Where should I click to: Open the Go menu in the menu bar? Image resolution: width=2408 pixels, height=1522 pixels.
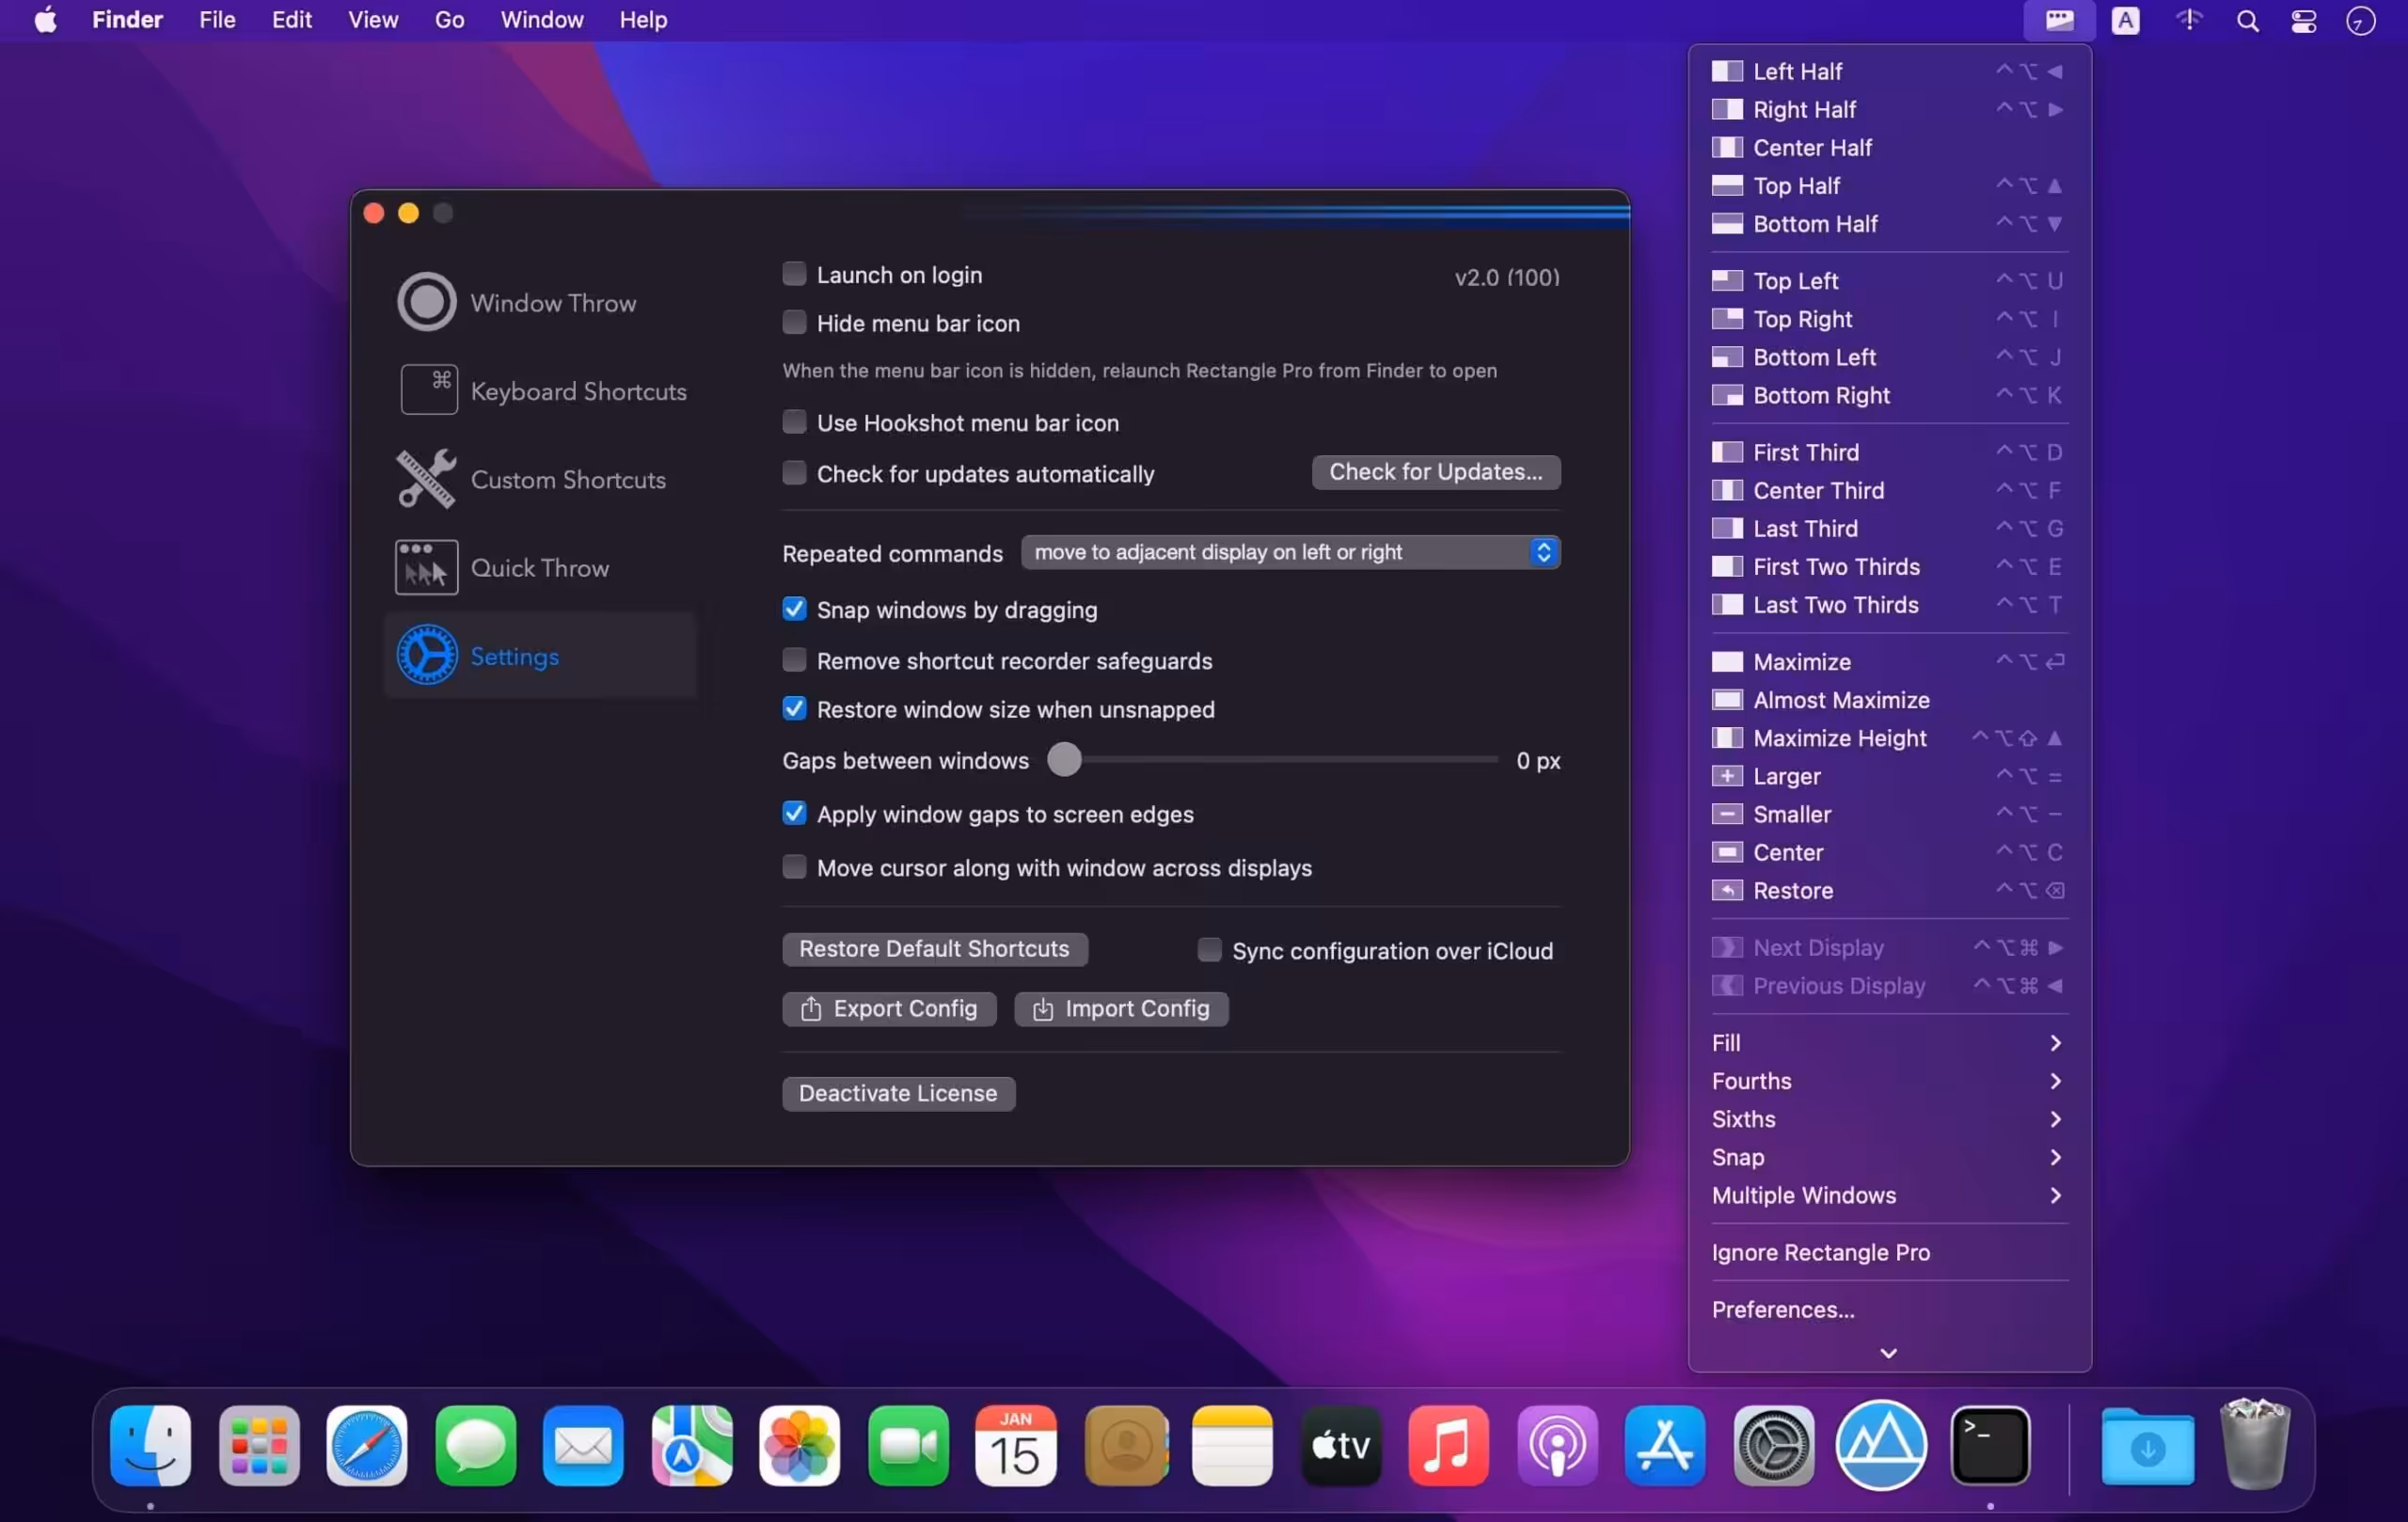click(449, 20)
